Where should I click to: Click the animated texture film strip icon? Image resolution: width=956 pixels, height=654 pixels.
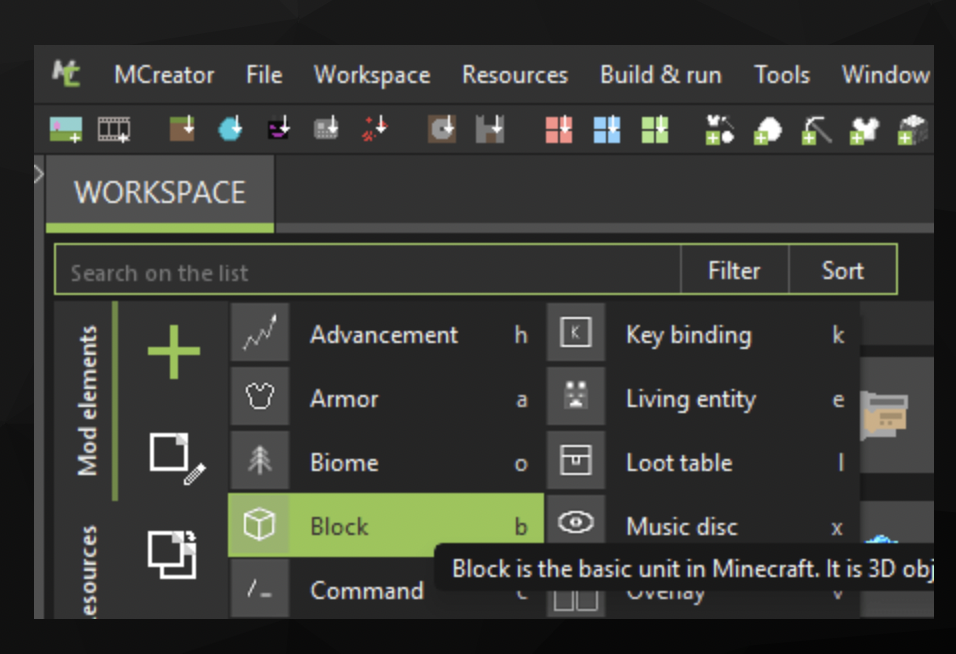114,129
